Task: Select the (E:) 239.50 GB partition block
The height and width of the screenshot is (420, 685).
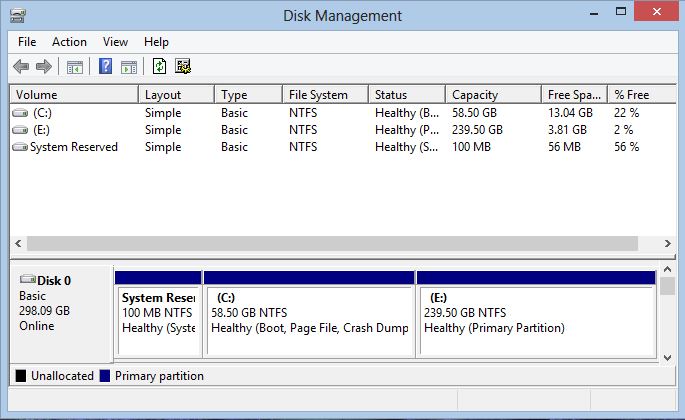Action: [536, 314]
